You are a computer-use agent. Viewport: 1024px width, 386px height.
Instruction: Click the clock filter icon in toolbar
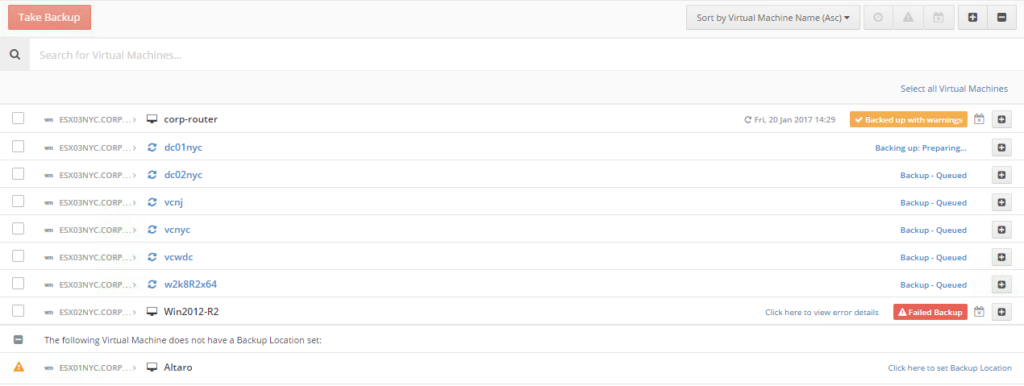[x=878, y=18]
